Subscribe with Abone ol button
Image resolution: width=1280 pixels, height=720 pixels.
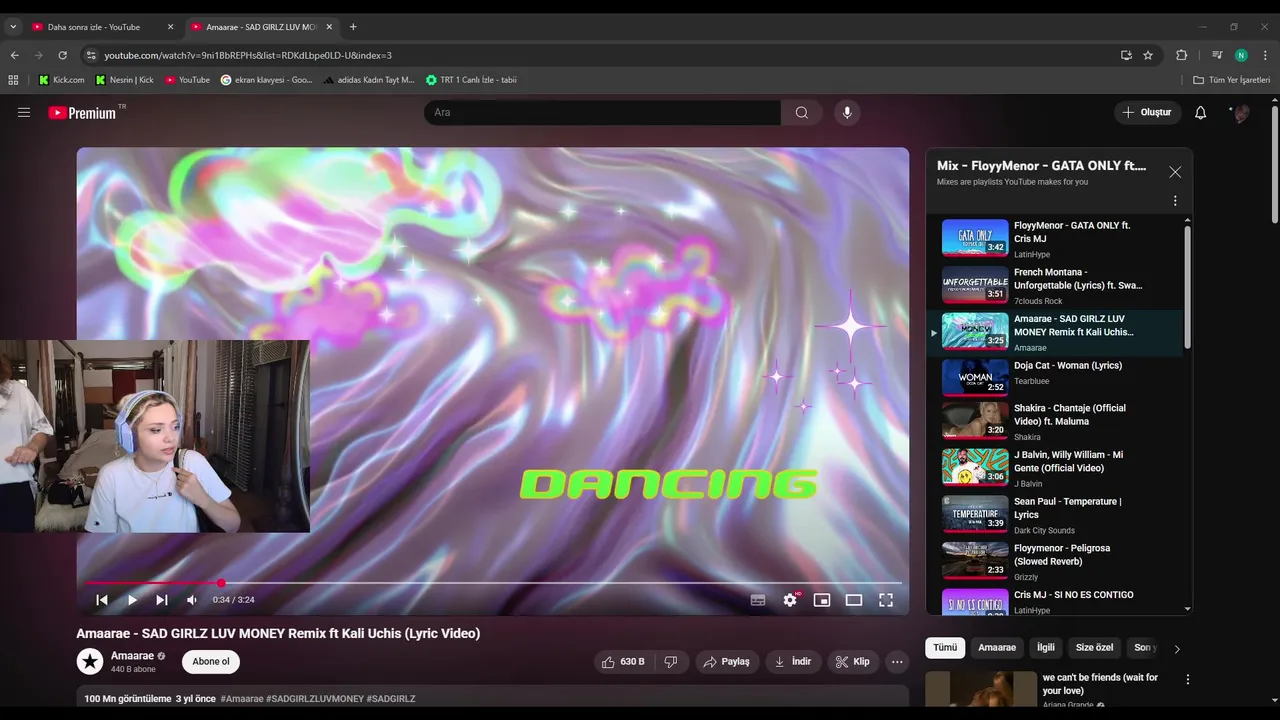click(x=211, y=662)
